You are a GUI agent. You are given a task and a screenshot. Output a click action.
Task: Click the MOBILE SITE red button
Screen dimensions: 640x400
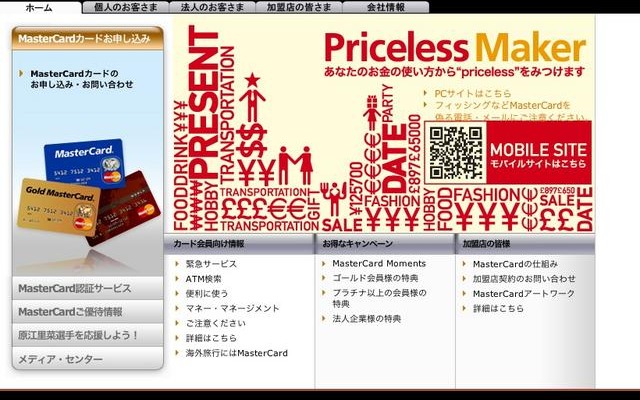coord(538,153)
